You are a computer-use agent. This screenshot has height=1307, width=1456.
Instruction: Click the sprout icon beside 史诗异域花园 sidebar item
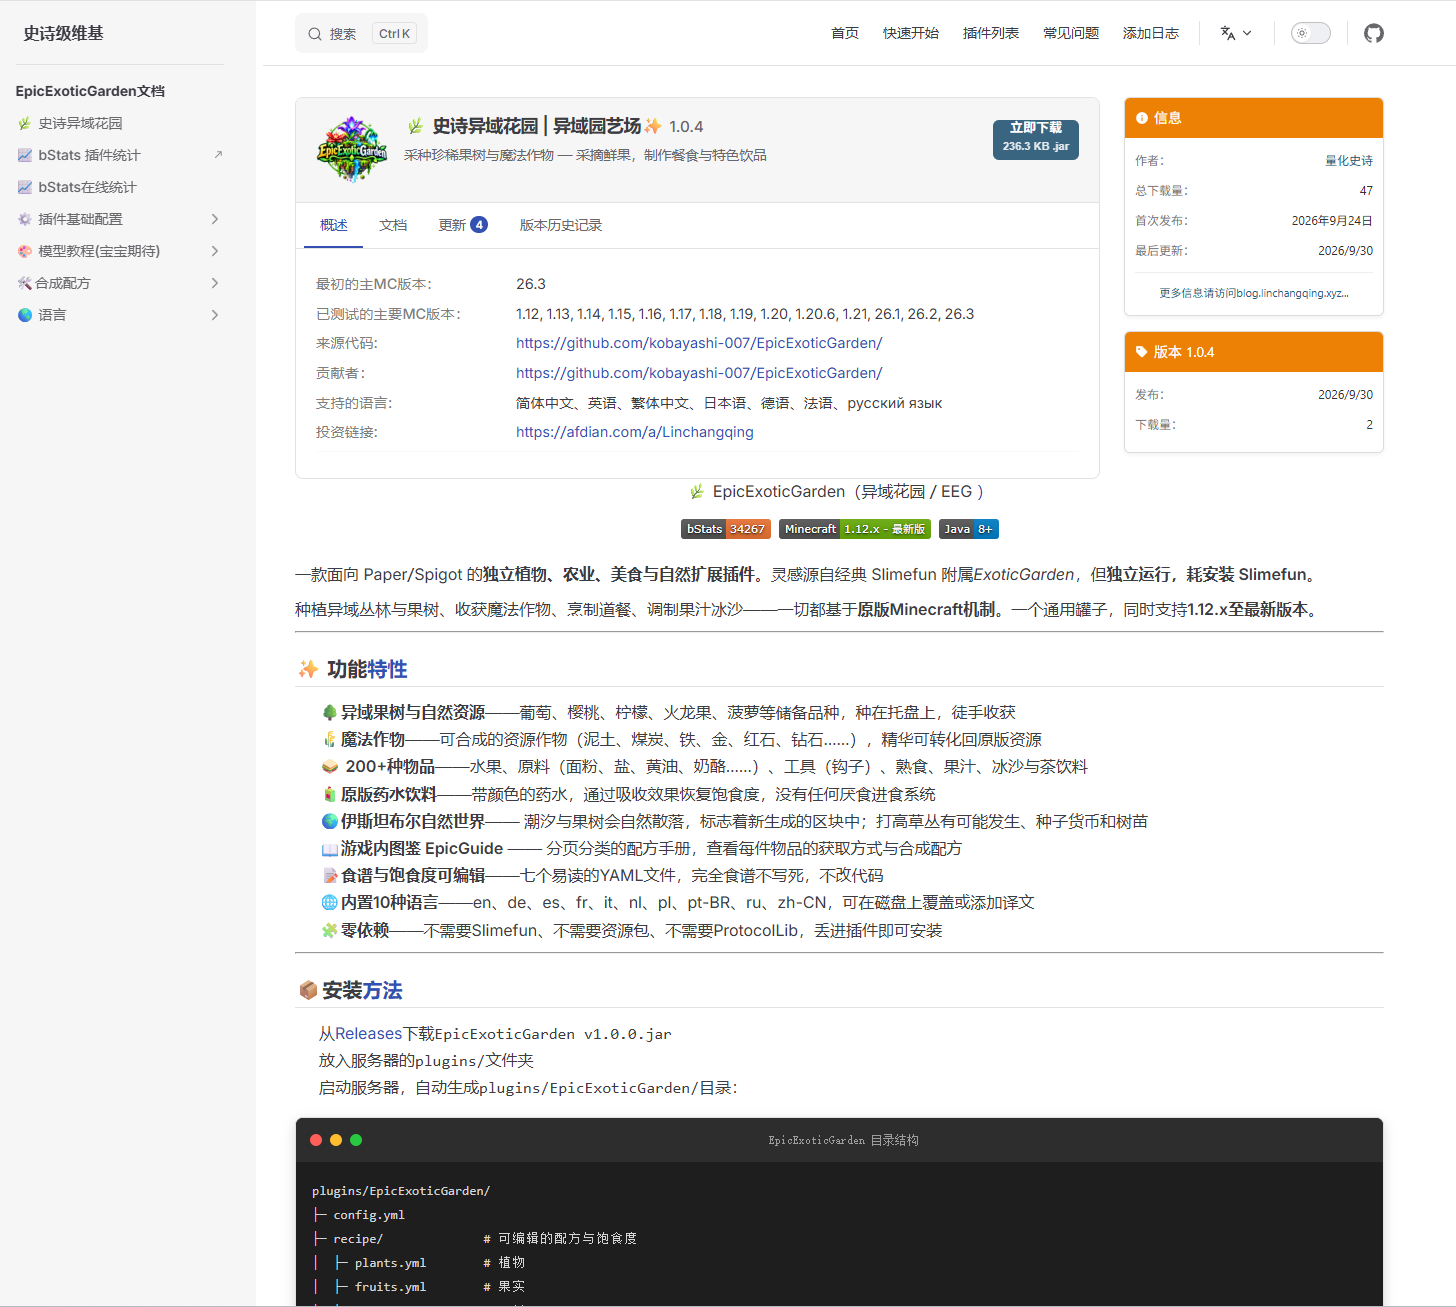25,123
